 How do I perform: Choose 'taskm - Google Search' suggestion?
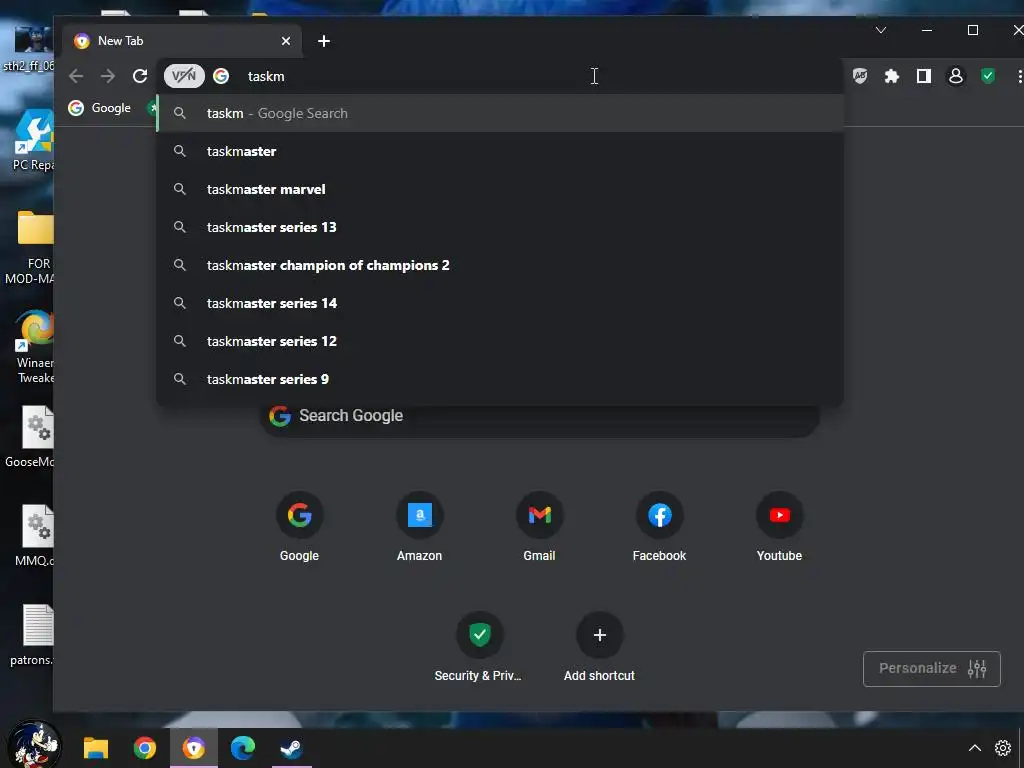[x=500, y=113]
